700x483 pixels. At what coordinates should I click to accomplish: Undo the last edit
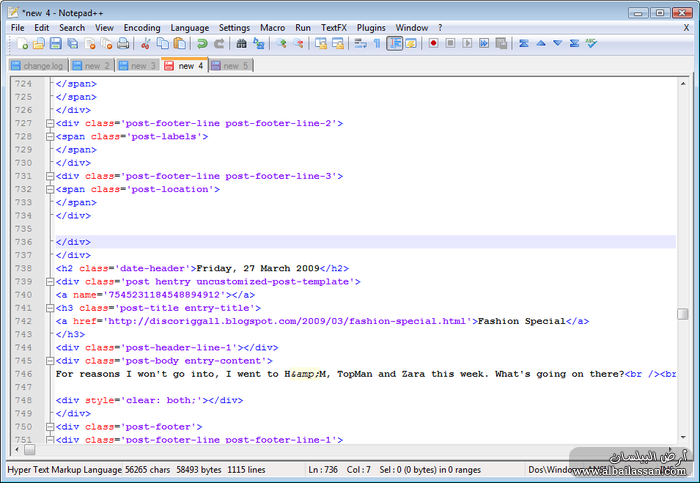pos(202,43)
